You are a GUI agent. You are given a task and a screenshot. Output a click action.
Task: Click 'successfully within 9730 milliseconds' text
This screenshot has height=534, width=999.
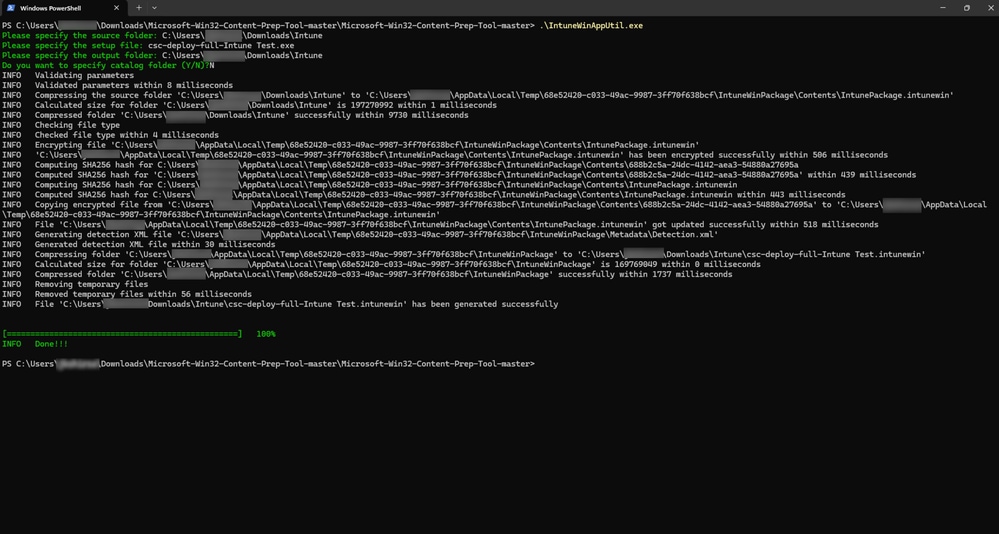381,115
